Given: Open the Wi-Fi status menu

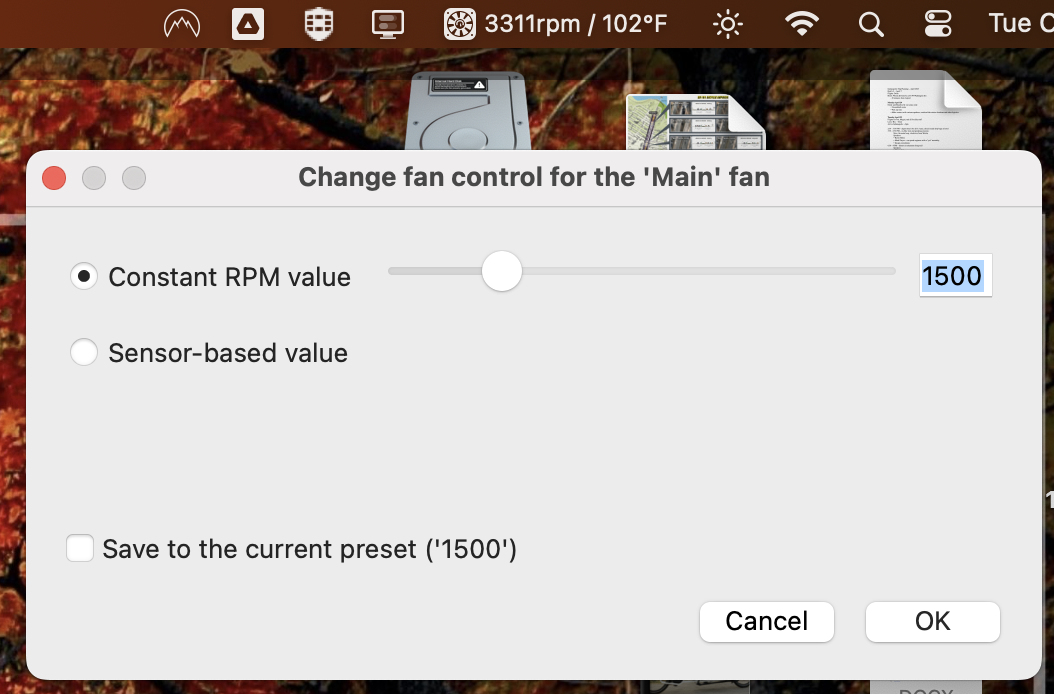Looking at the screenshot, I should [799, 23].
